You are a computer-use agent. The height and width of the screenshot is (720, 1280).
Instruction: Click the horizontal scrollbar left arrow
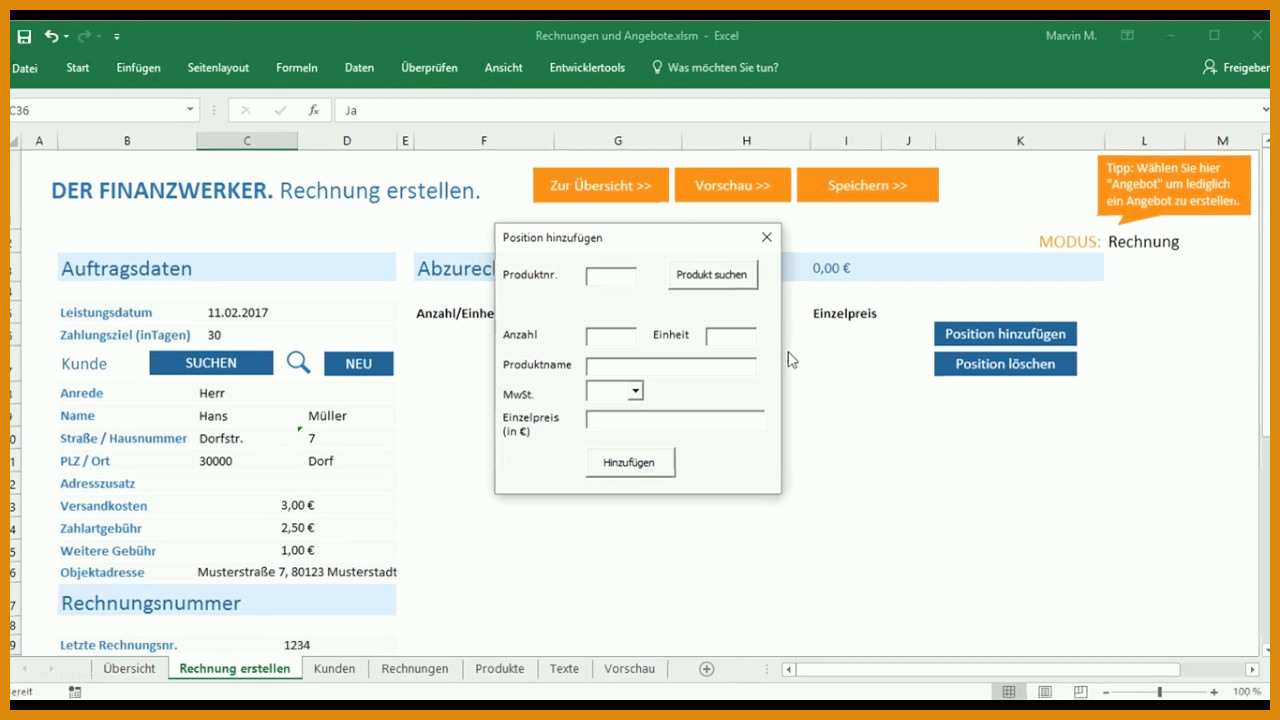[x=789, y=669]
